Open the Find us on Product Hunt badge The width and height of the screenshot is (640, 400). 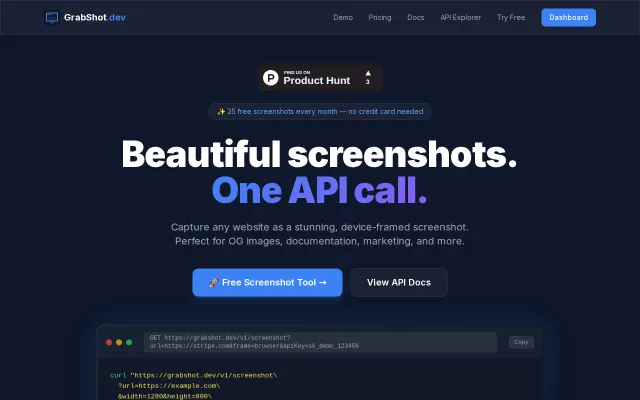[320, 78]
